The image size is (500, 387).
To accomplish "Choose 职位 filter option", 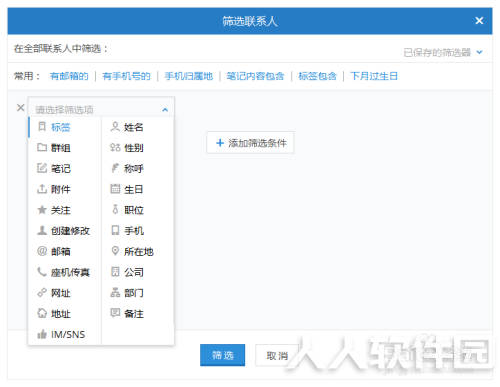I will tap(138, 210).
